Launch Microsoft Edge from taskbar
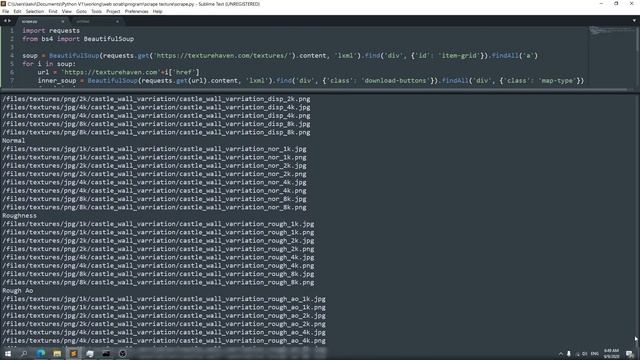 click(41, 353)
